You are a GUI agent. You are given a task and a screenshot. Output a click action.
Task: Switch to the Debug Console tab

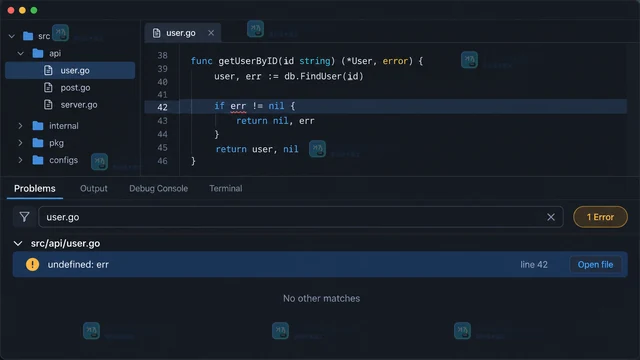[158, 189]
